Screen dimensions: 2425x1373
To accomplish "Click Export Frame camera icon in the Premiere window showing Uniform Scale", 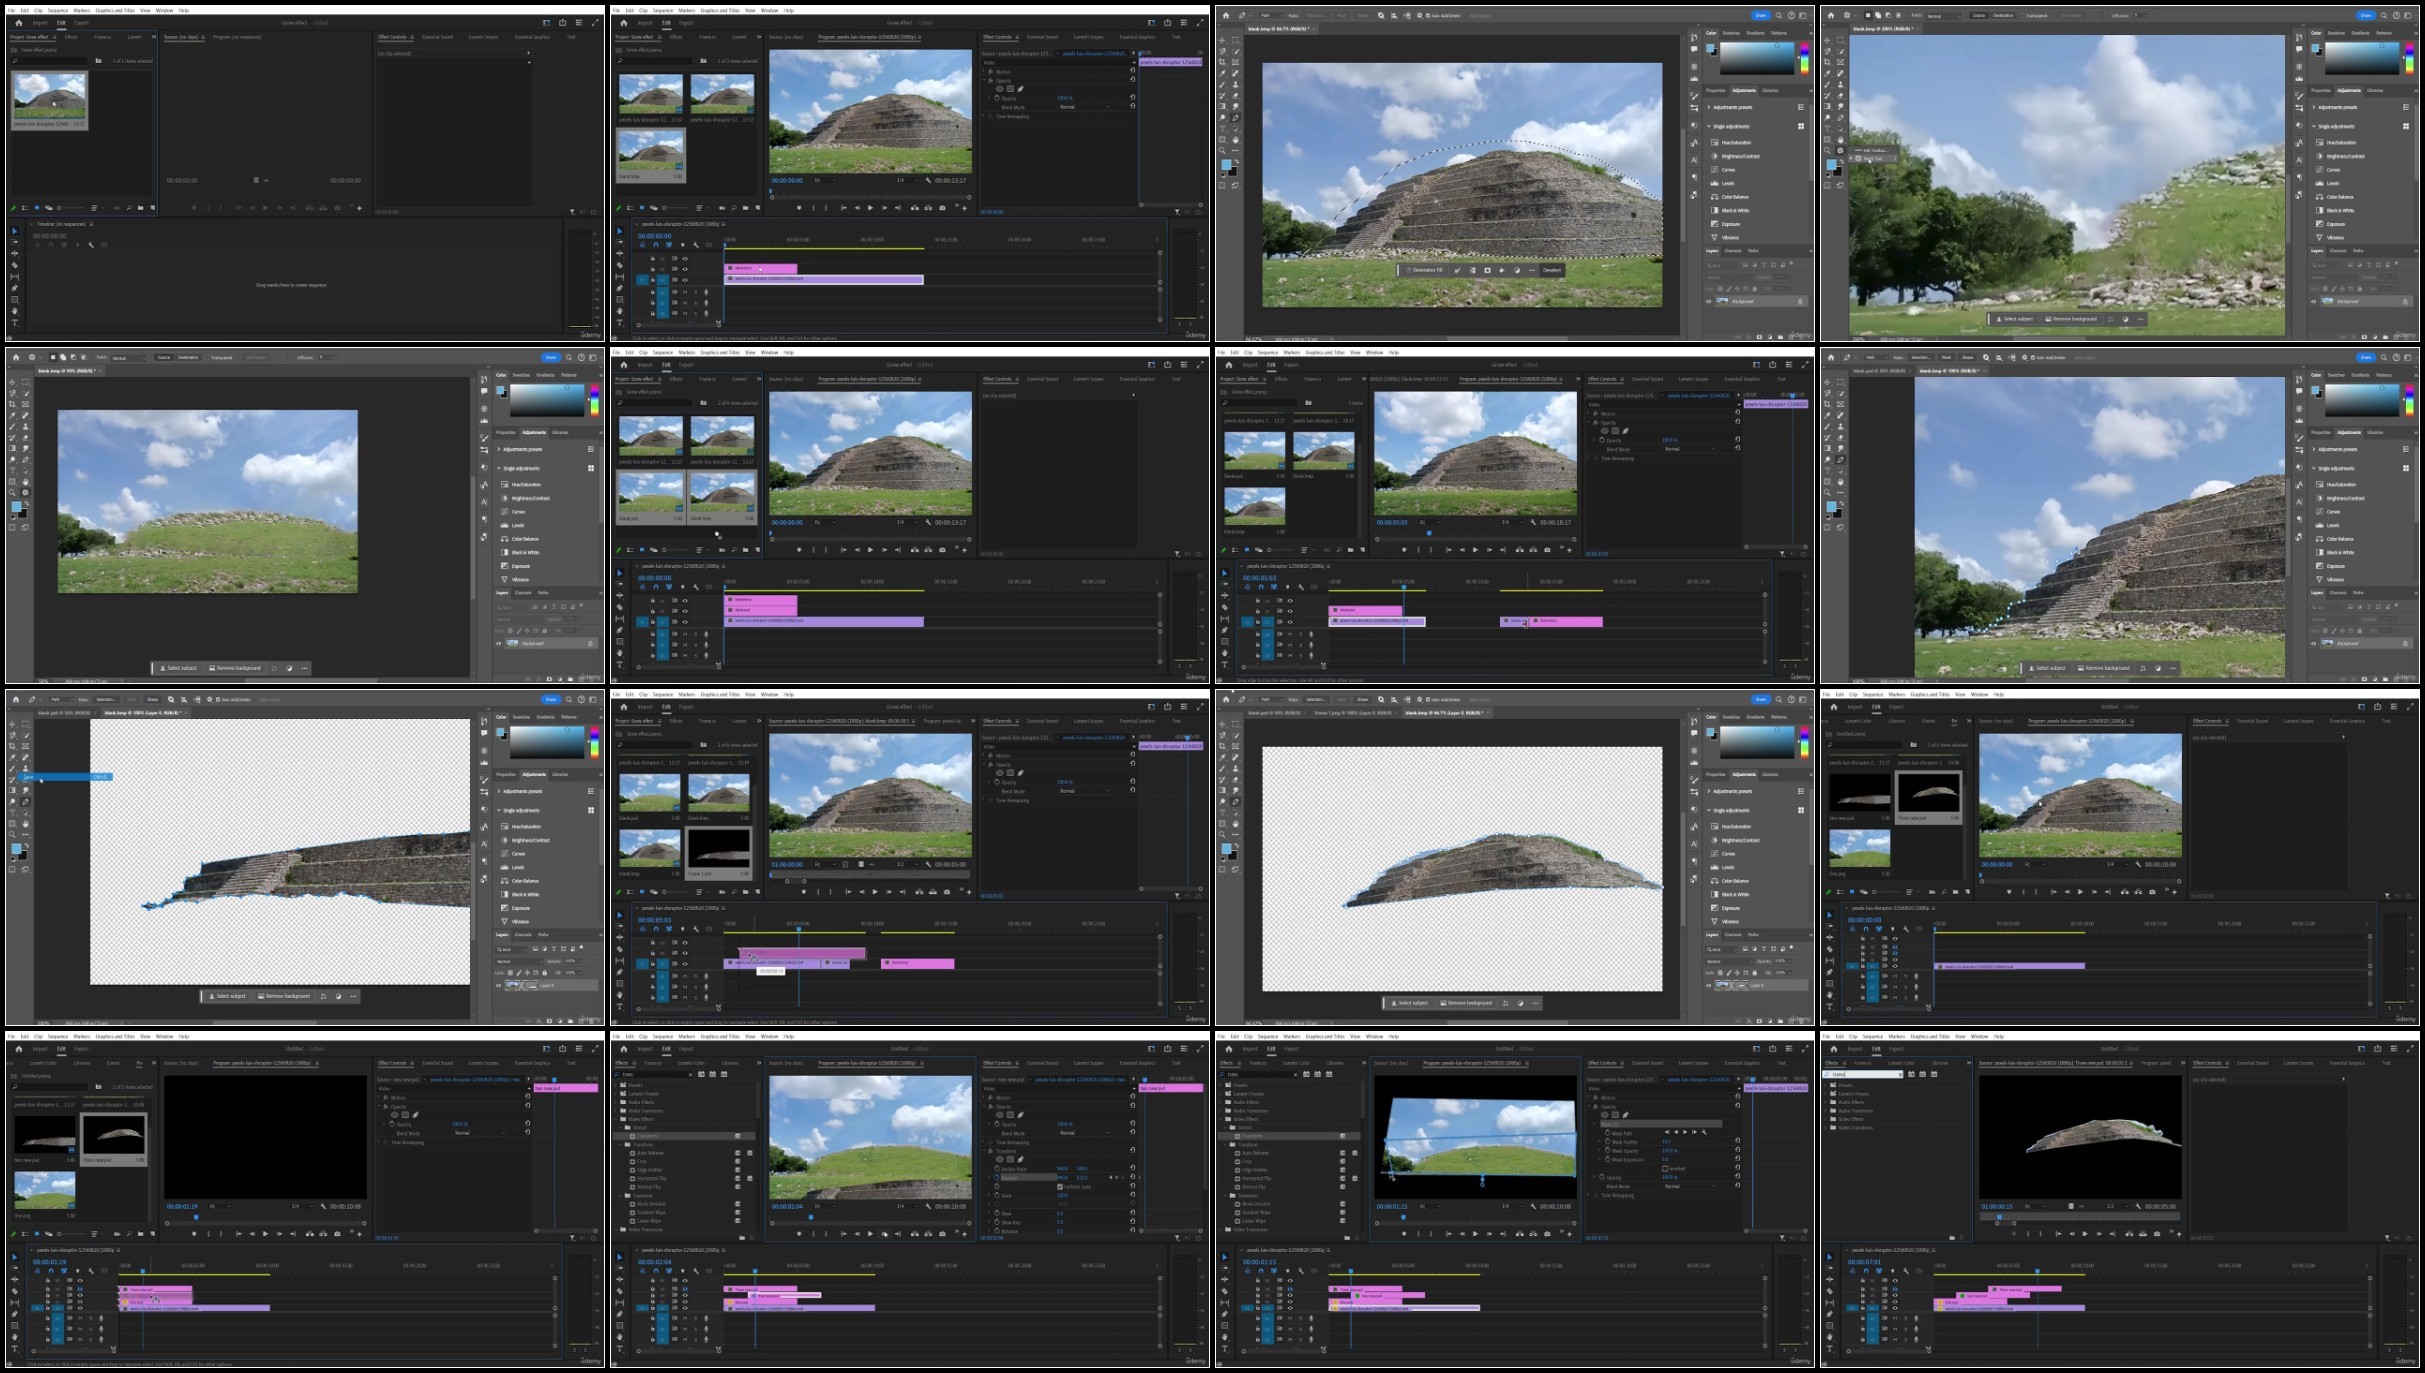I will point(942,1234).
